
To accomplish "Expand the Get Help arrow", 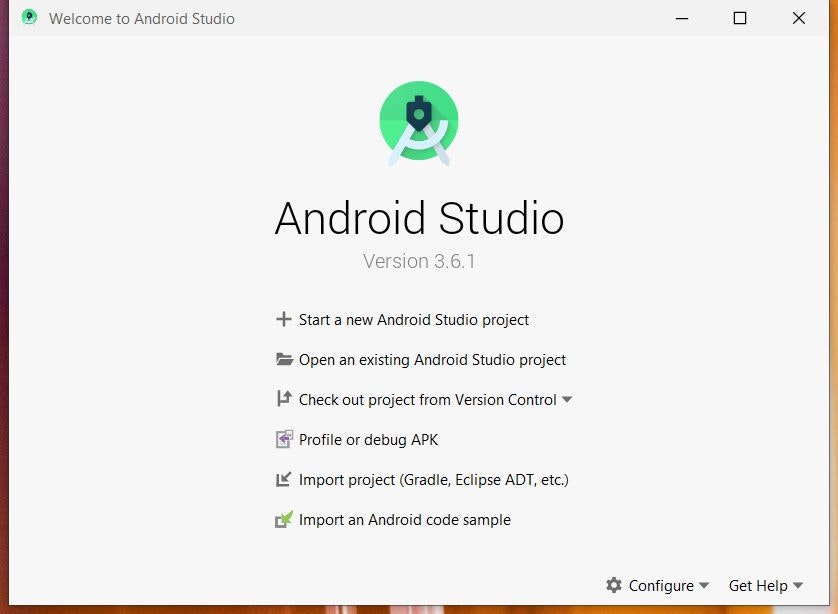I will tap(798, 586).
